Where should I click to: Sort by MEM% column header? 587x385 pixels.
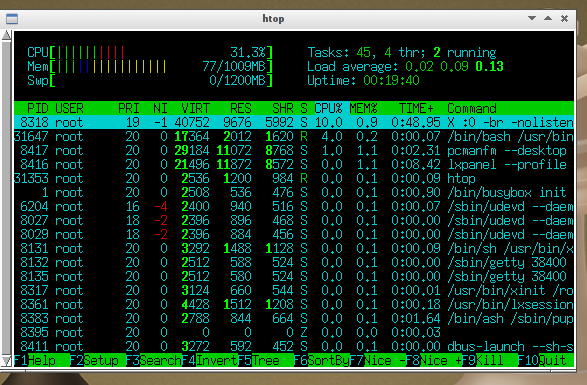tap(363, 109)
